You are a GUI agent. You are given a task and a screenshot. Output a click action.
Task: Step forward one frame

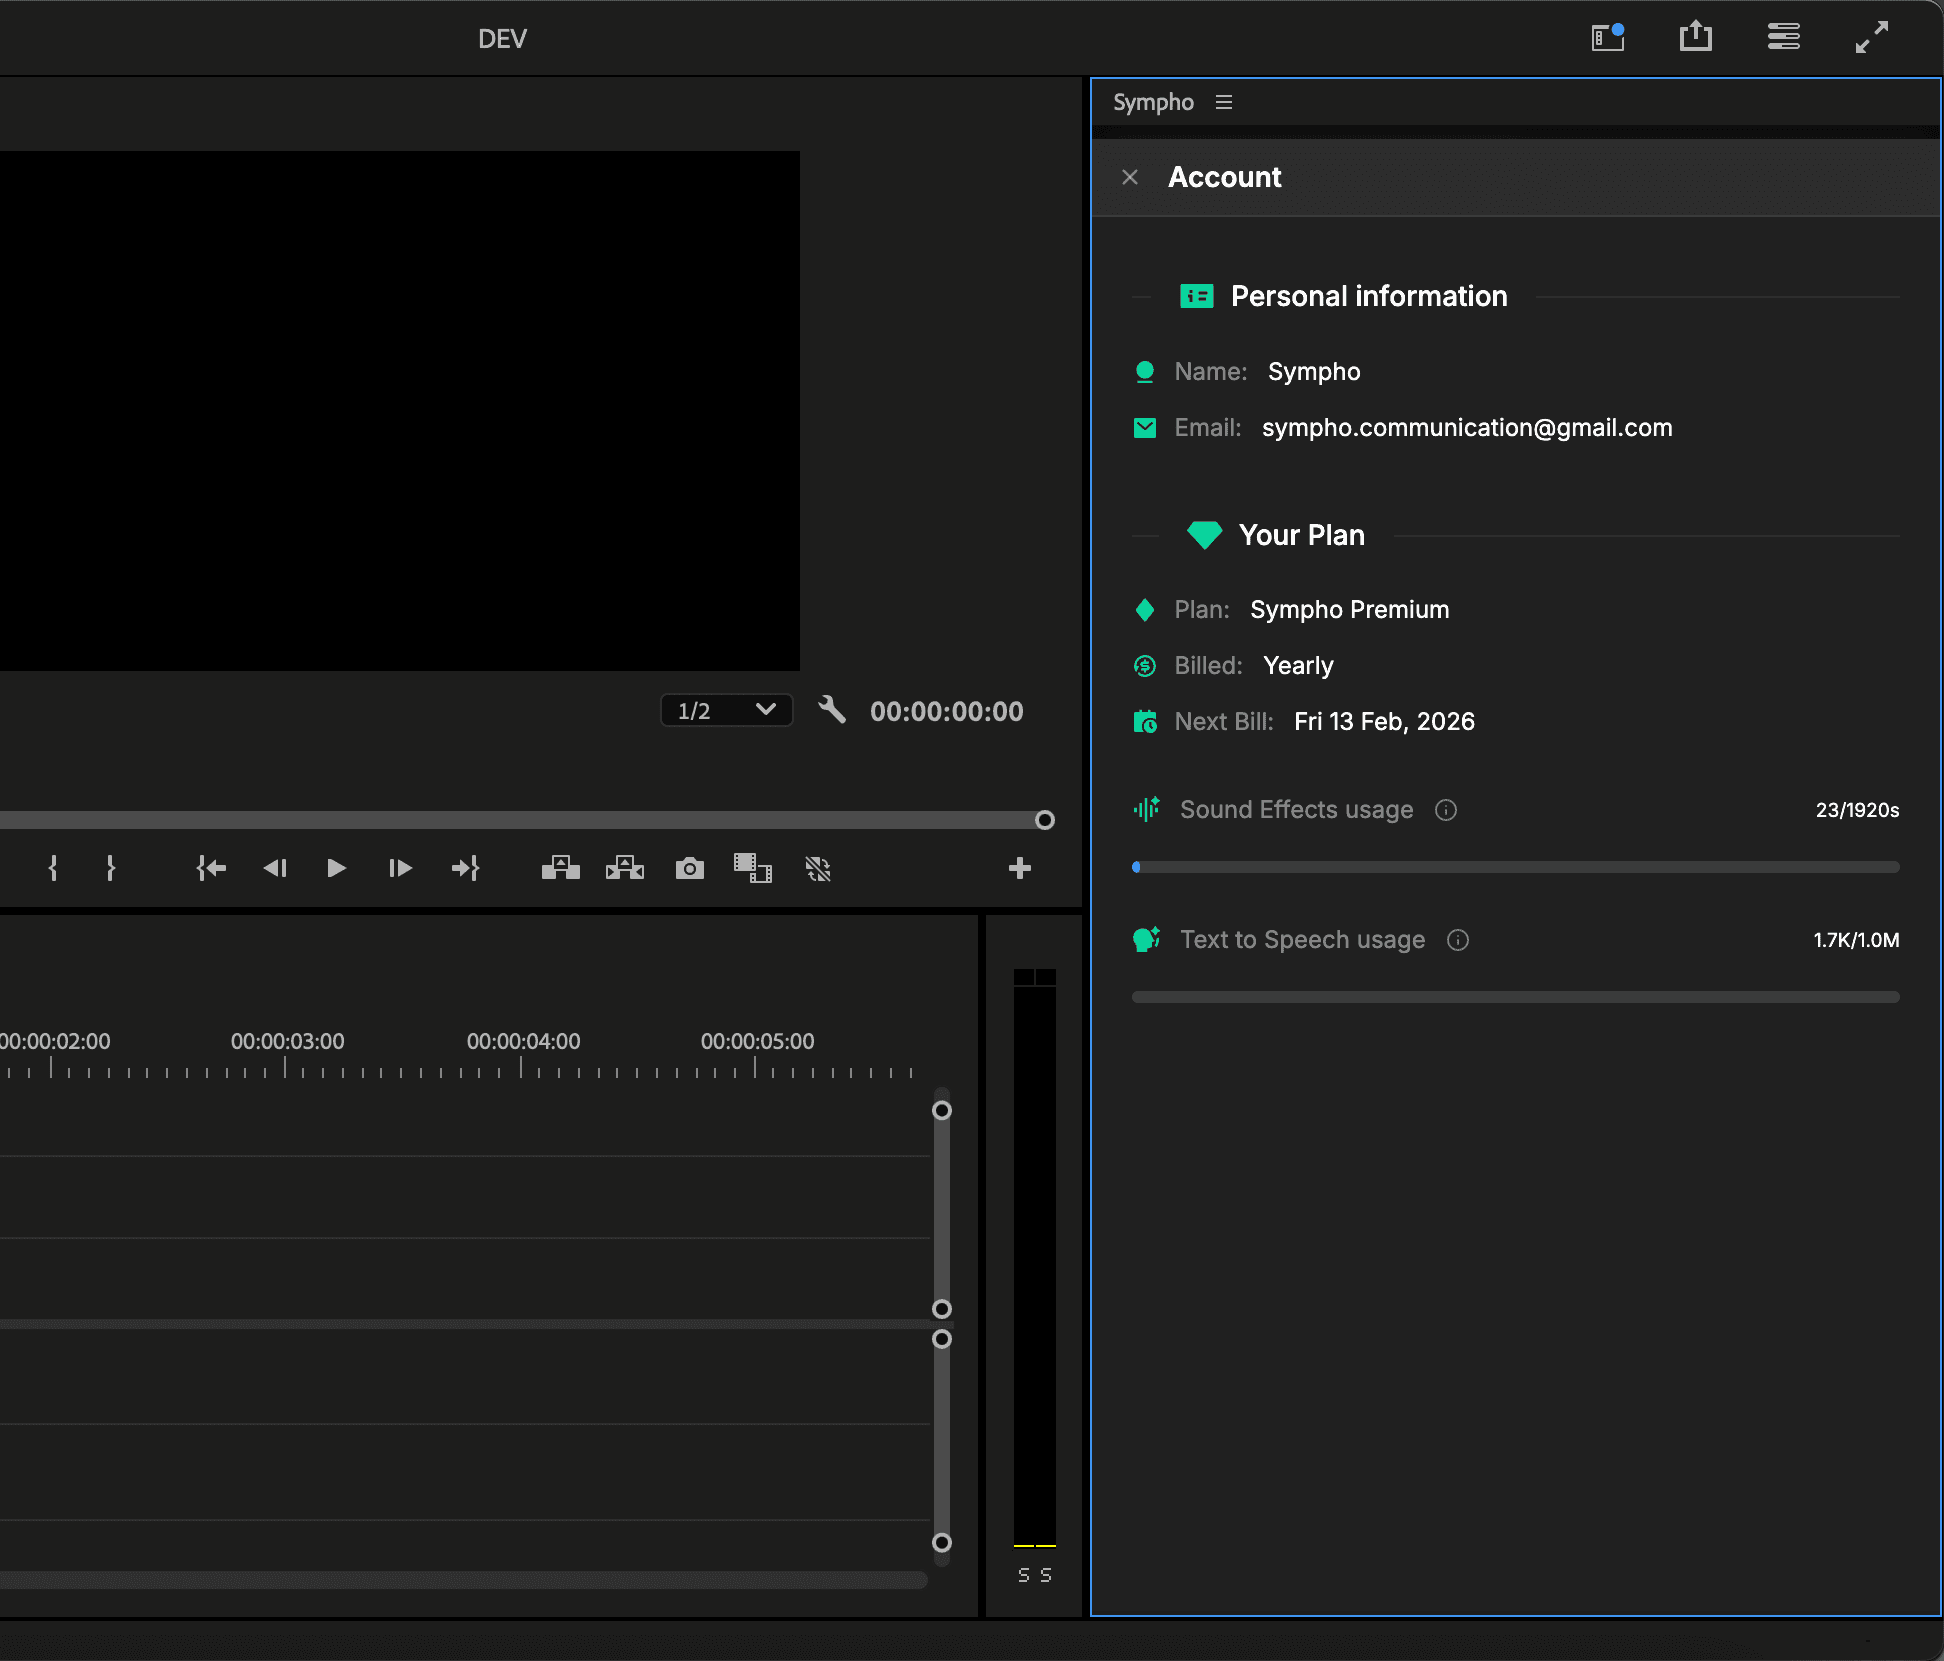tap(400, 868)
